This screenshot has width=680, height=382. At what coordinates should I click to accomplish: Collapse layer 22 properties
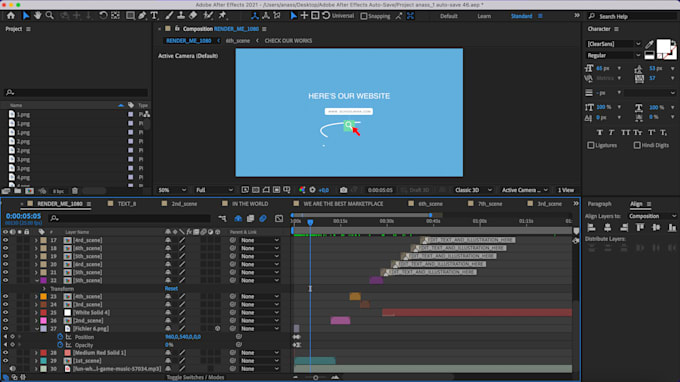click(36, 281)
